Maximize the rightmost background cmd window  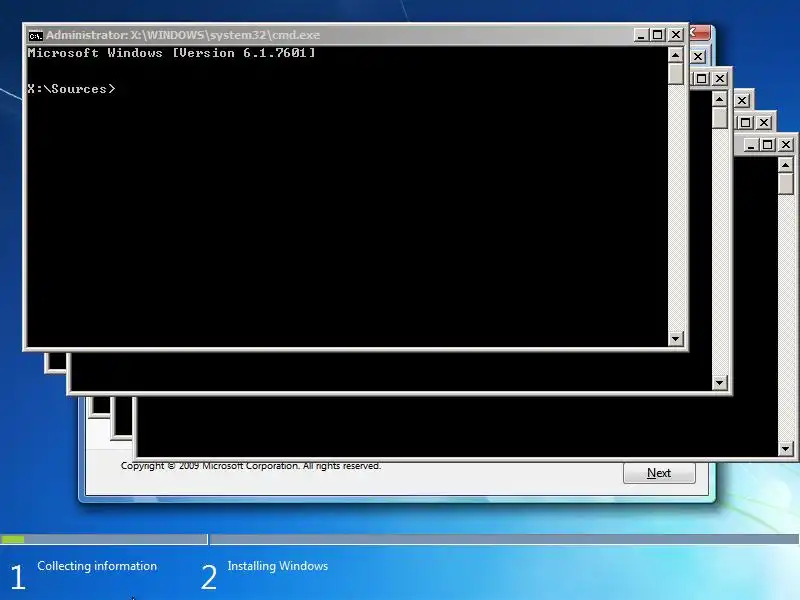point(767,145)
